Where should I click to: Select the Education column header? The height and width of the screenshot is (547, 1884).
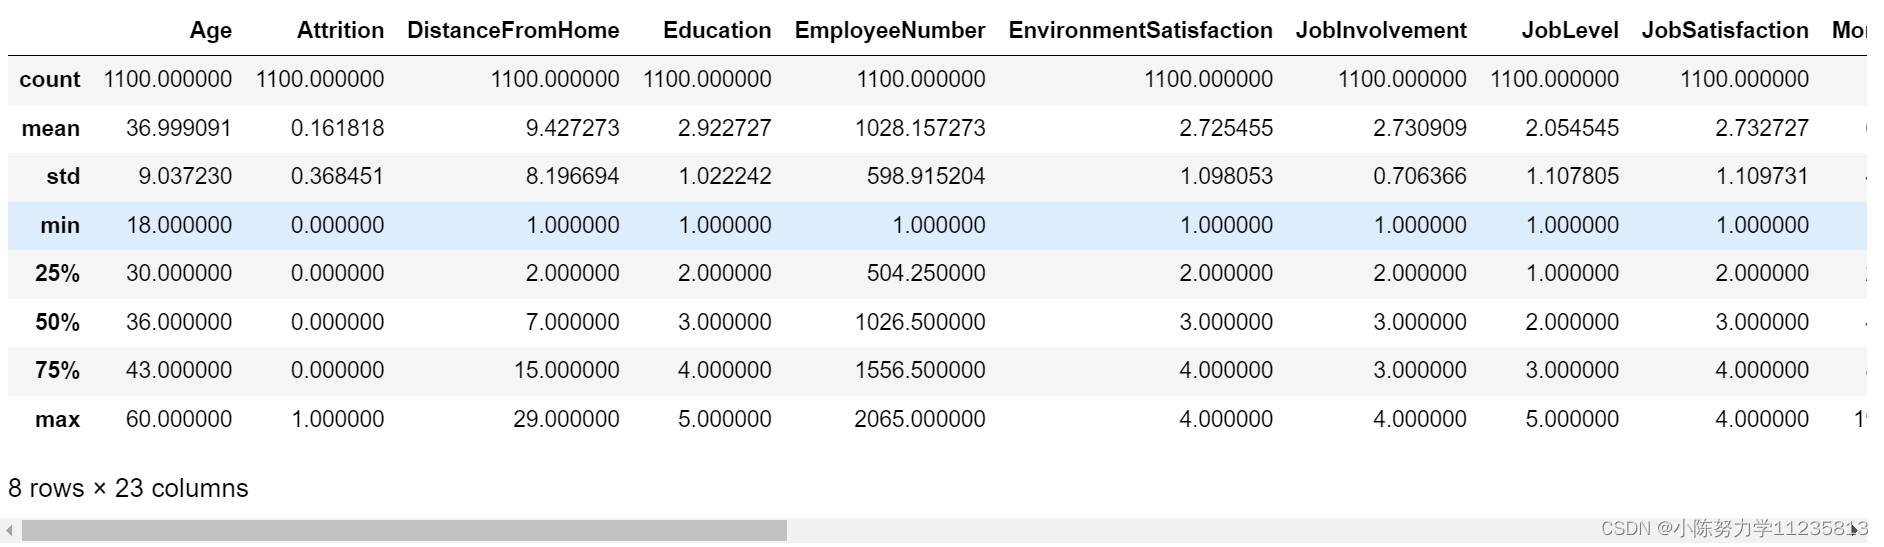(717, 31)
